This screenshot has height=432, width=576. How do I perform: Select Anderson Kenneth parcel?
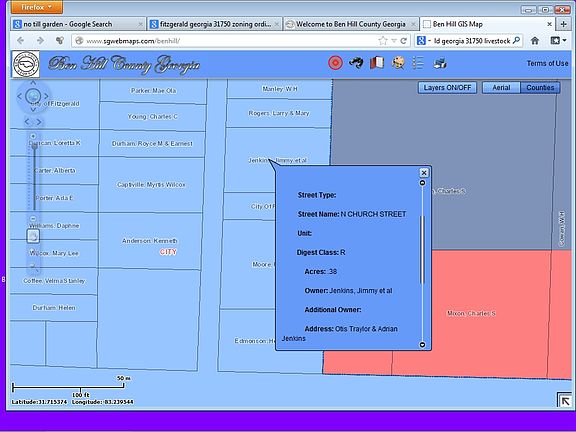[x=150, y=241]
